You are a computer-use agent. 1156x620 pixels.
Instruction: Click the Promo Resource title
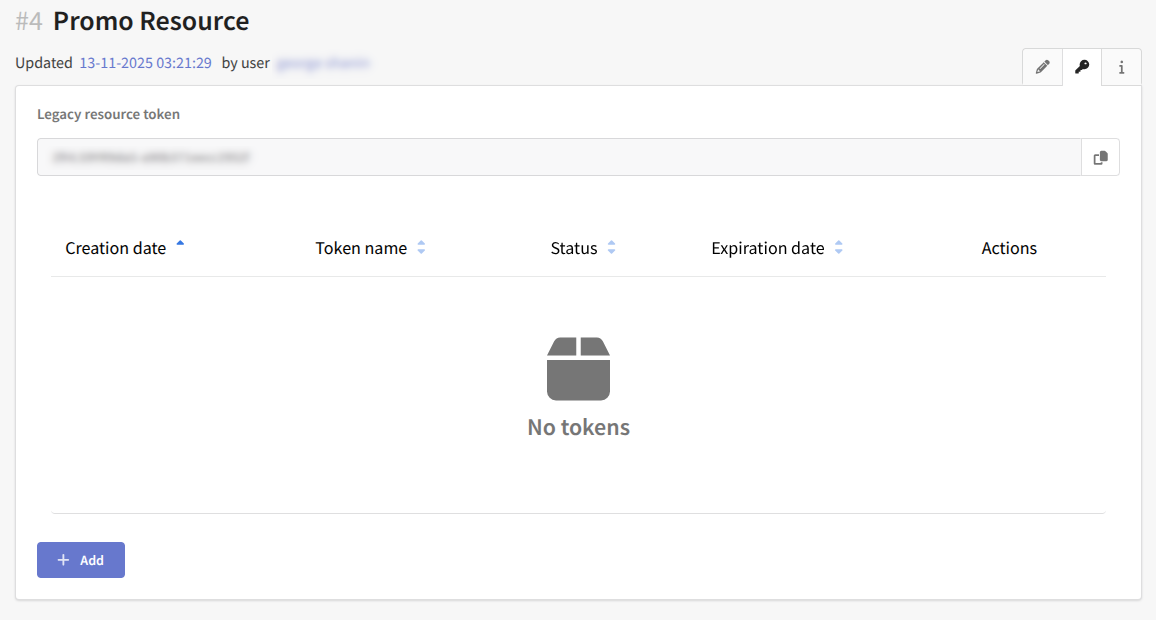[151, 20]
